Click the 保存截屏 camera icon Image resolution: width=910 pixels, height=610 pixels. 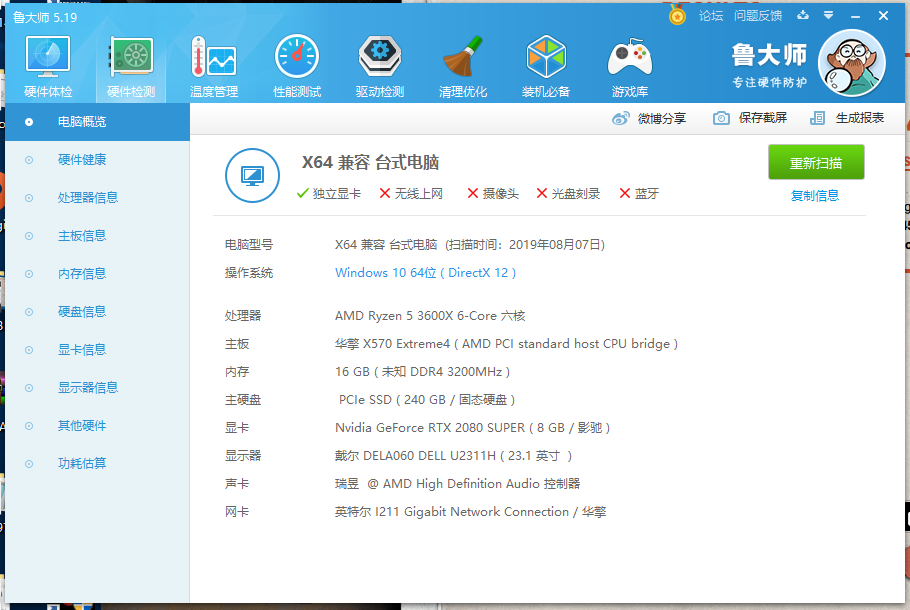tap(721, 118)
